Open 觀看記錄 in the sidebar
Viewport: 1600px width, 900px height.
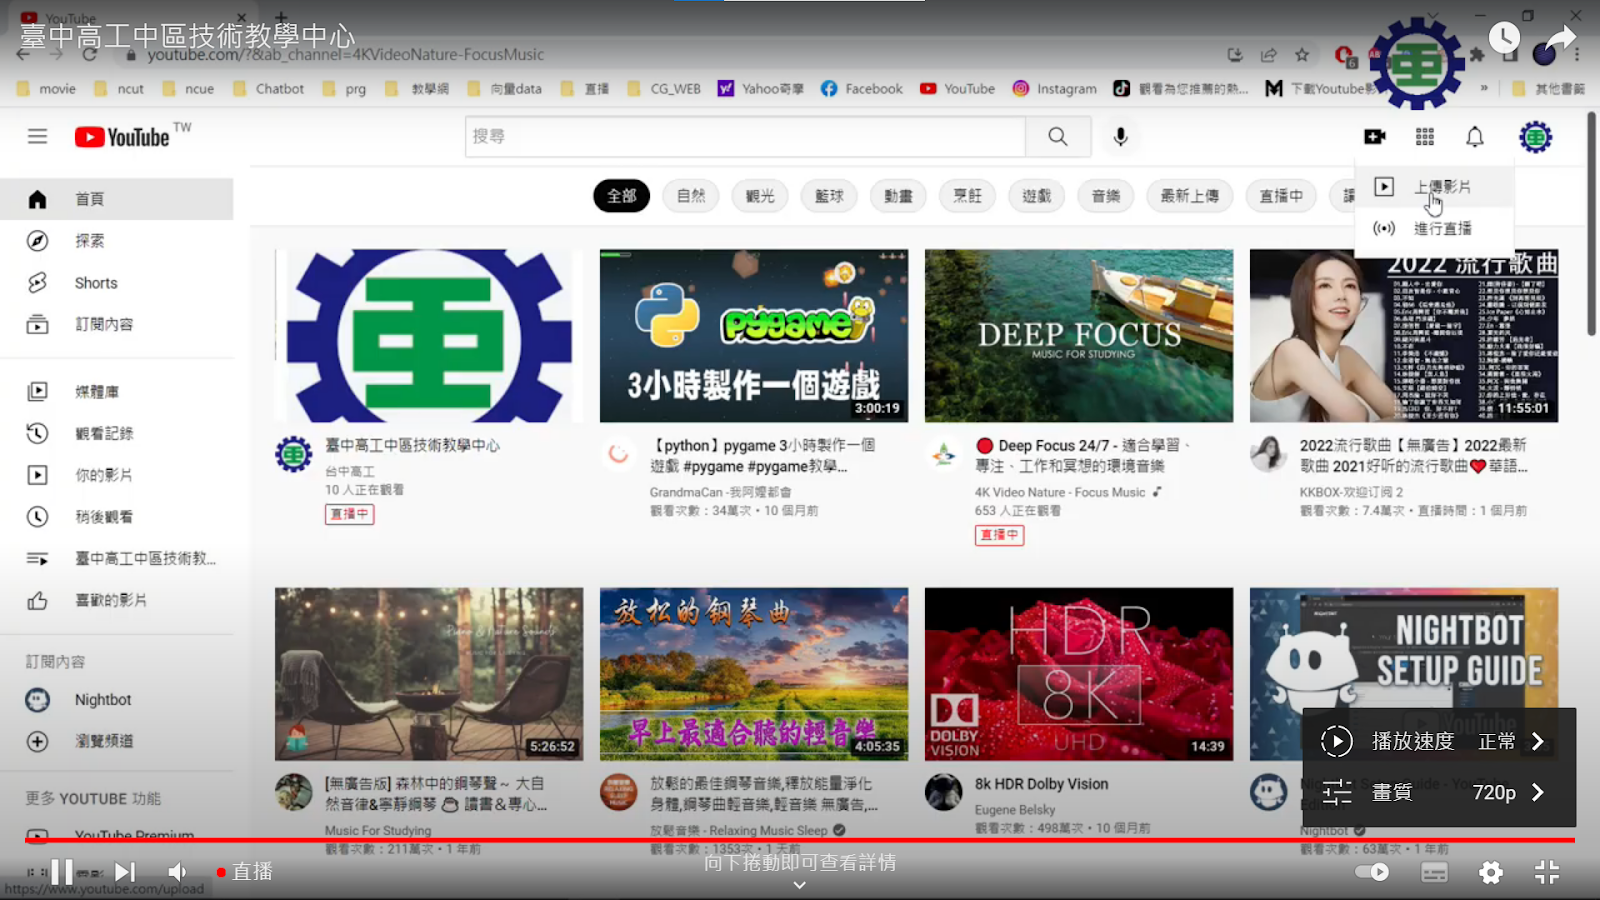coord(117,433)
